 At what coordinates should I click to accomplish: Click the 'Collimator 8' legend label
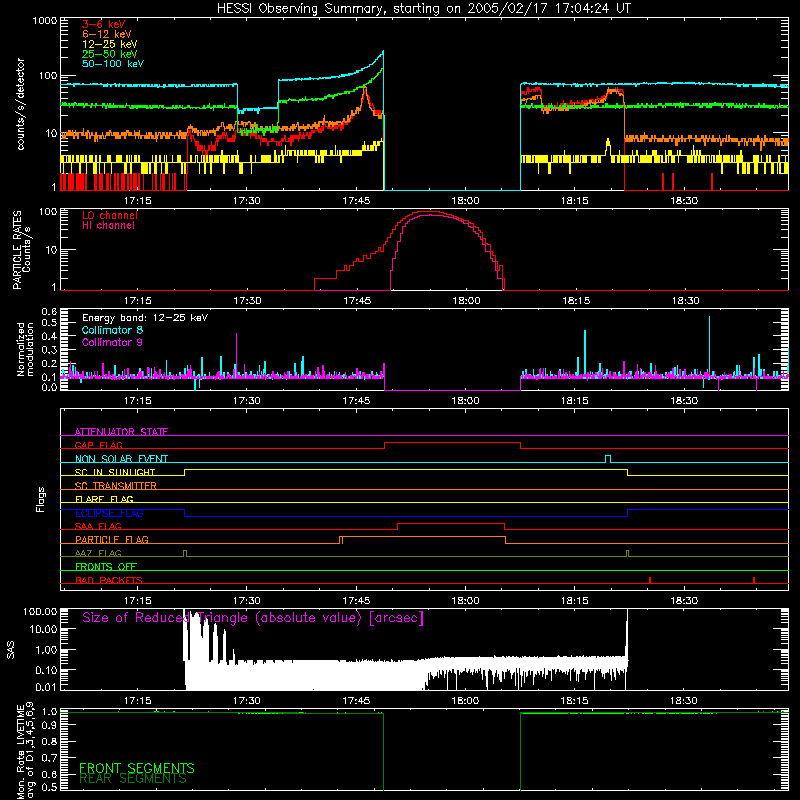[112, 330]
